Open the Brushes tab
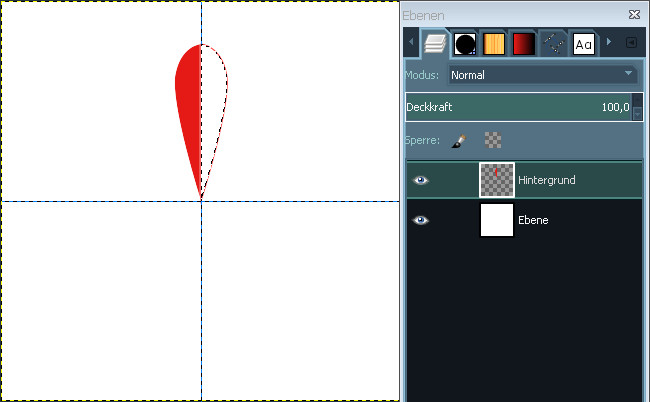650x402 pixels. (x=465, y=43)
